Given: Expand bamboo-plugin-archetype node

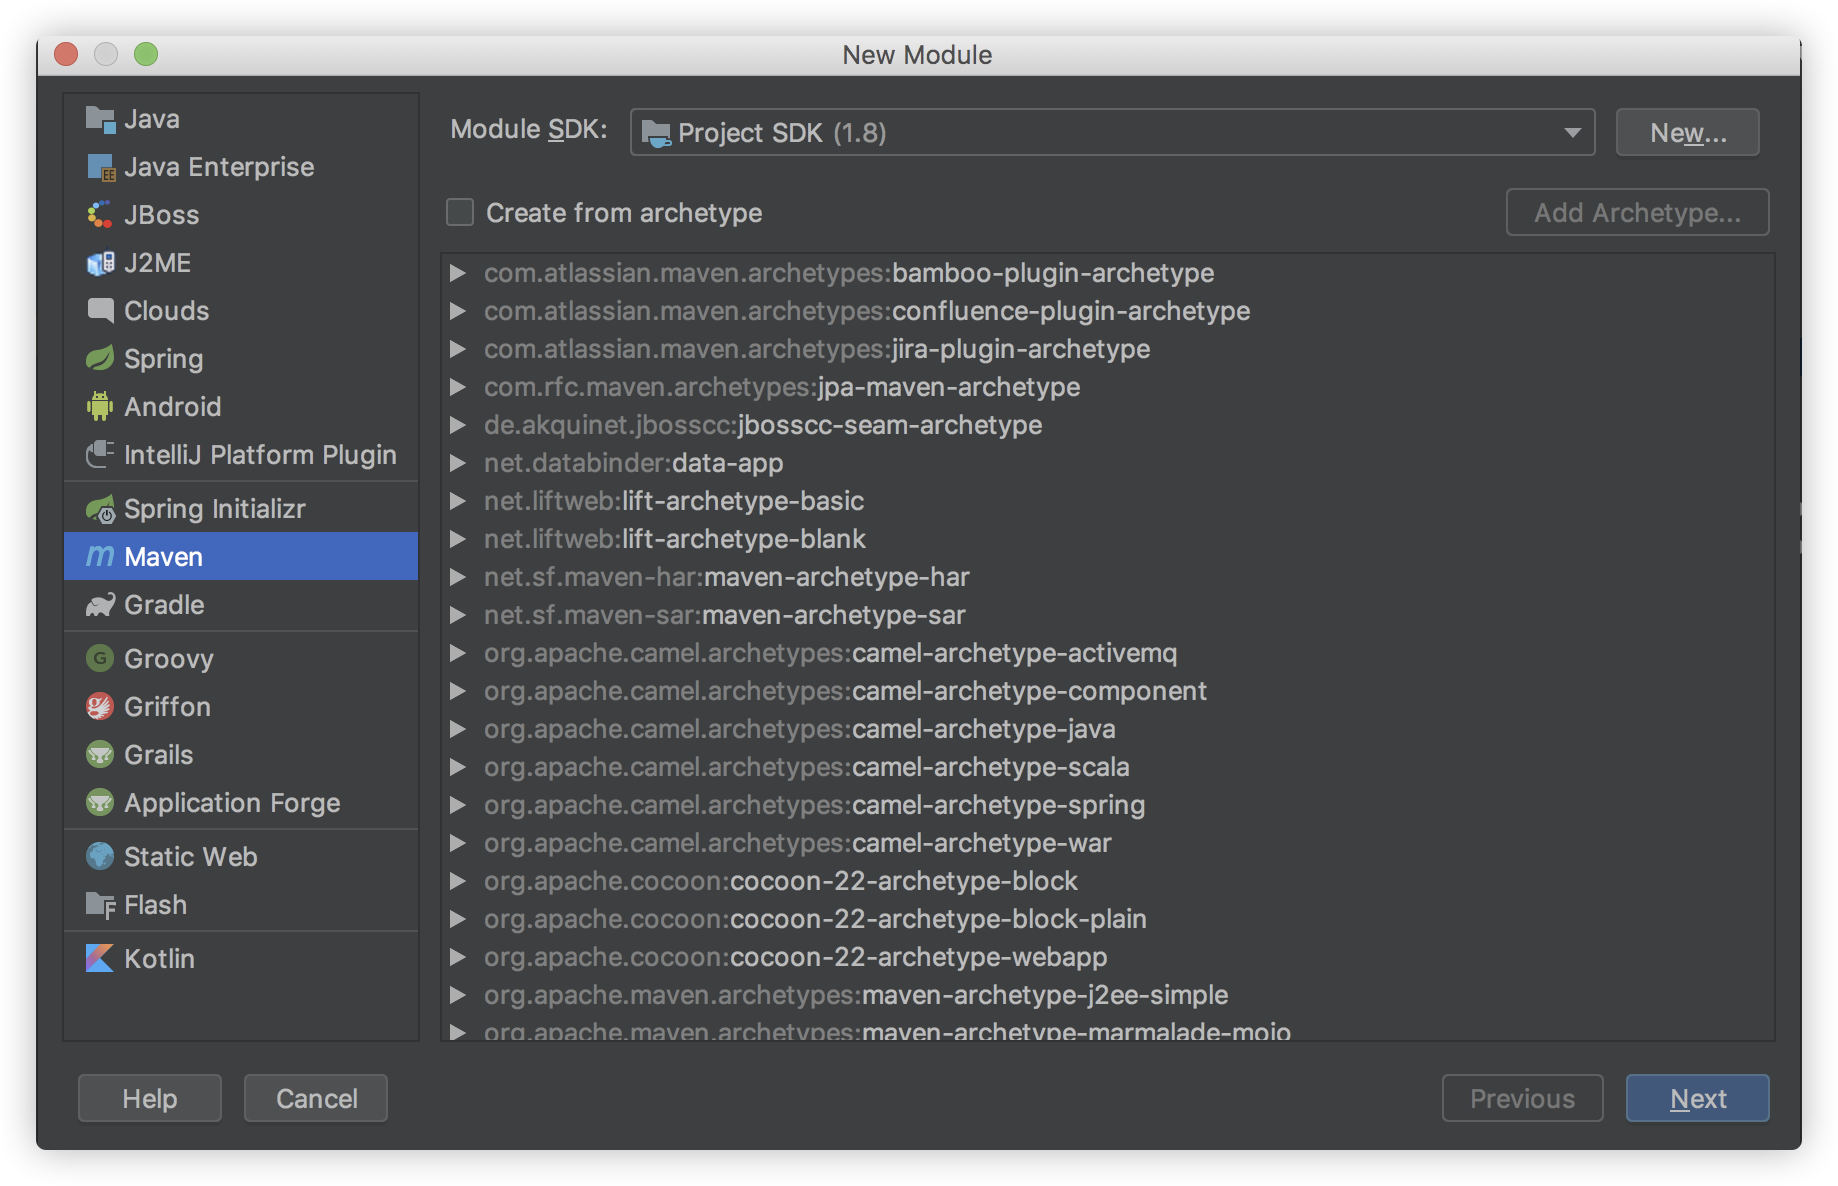Looking at the screenshot, I should pos(458,273).
